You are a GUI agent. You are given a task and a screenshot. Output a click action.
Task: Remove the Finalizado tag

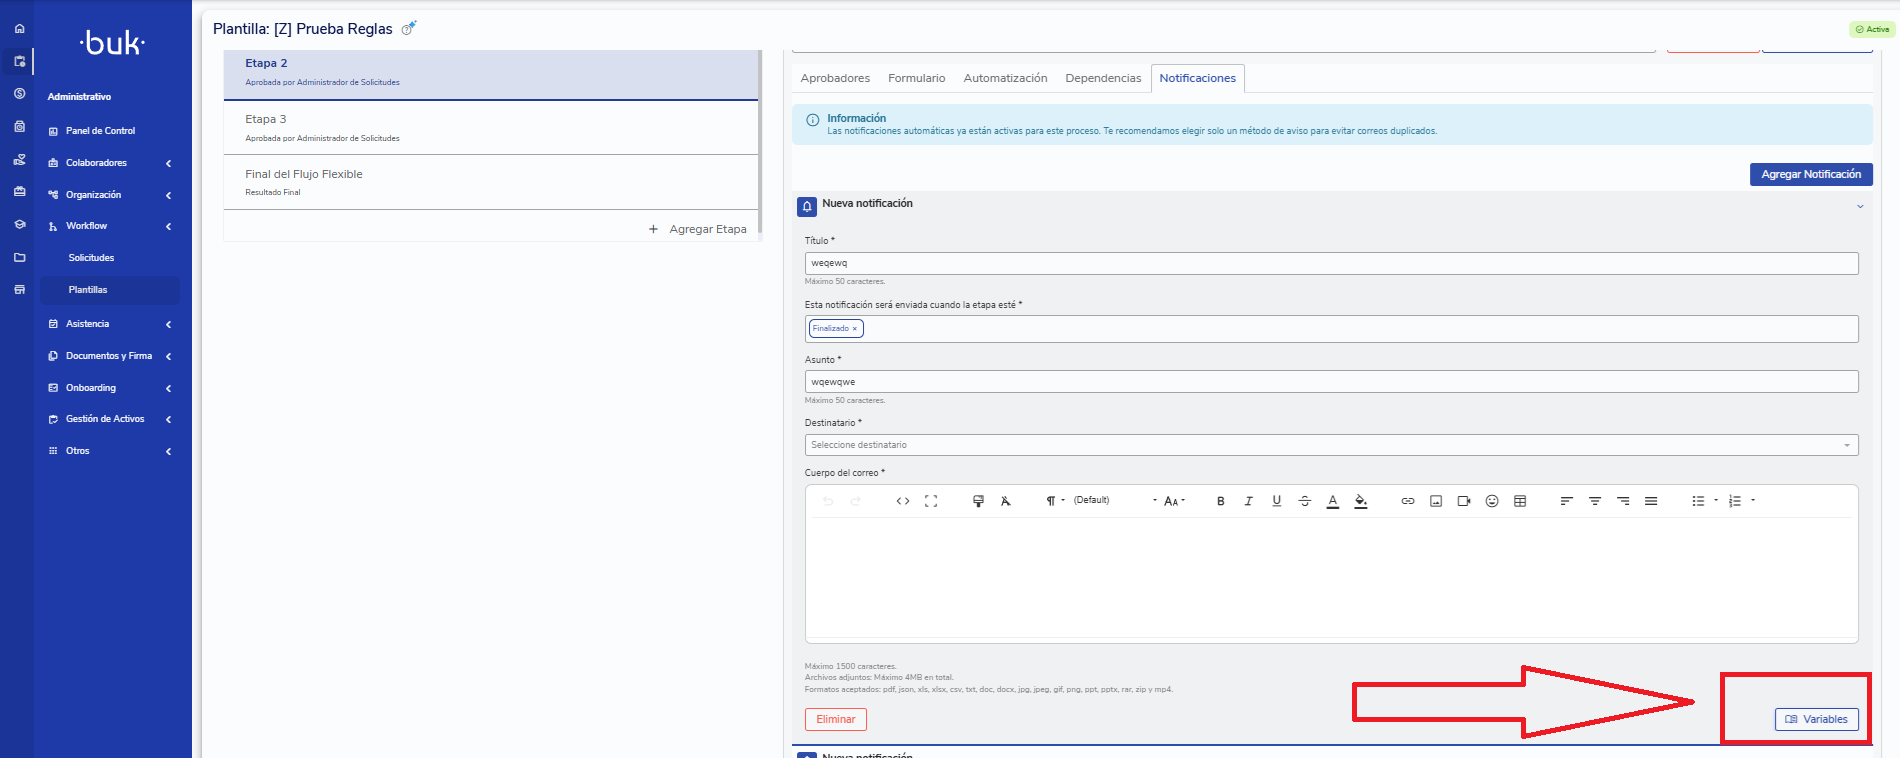point(854,329)
